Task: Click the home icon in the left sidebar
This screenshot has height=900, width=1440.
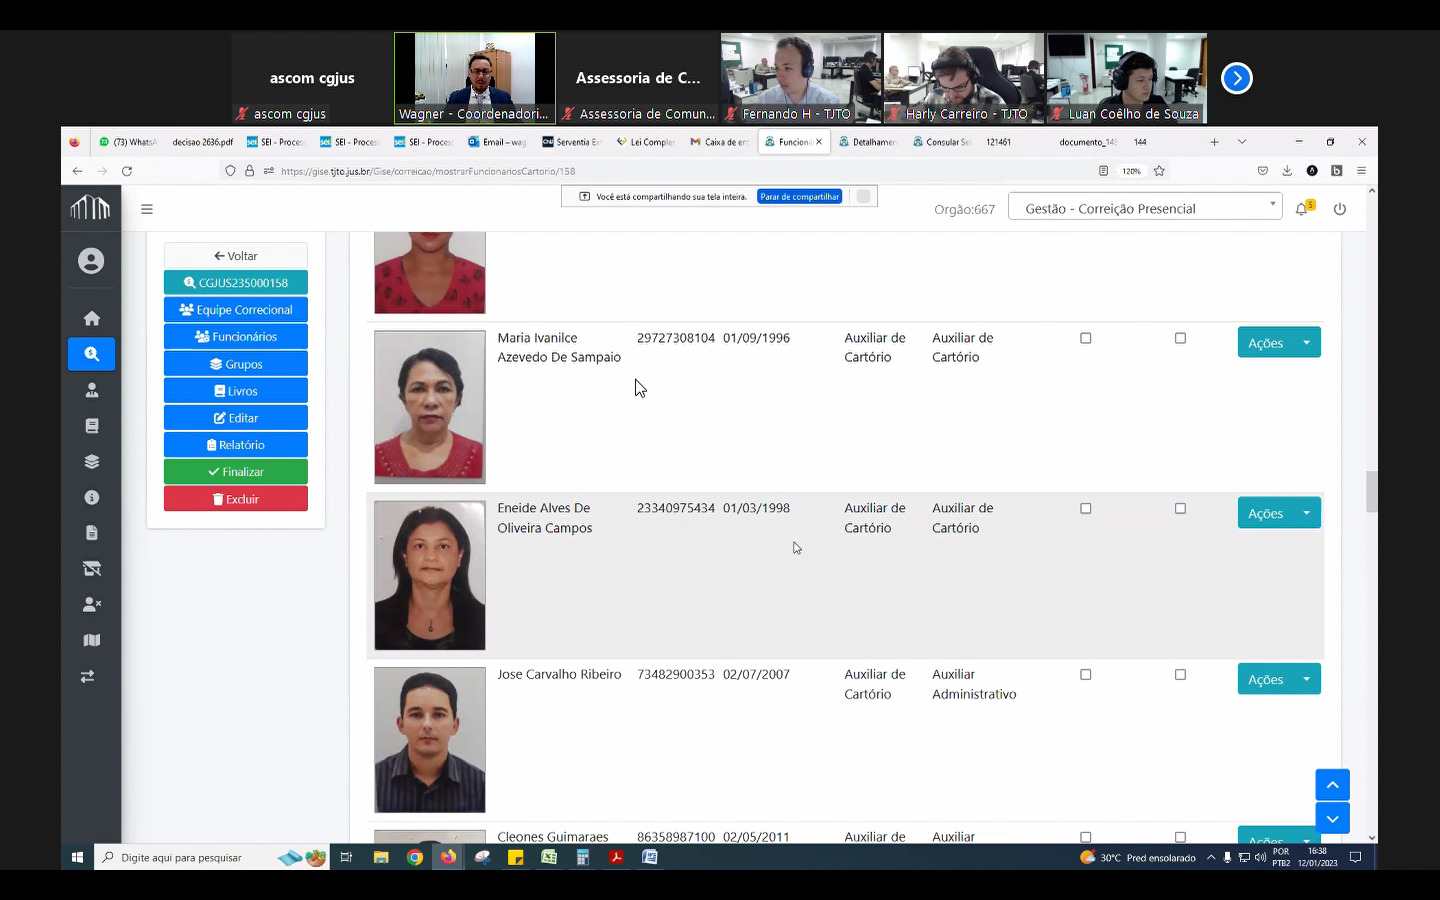Action: click(x=91, y=318)
